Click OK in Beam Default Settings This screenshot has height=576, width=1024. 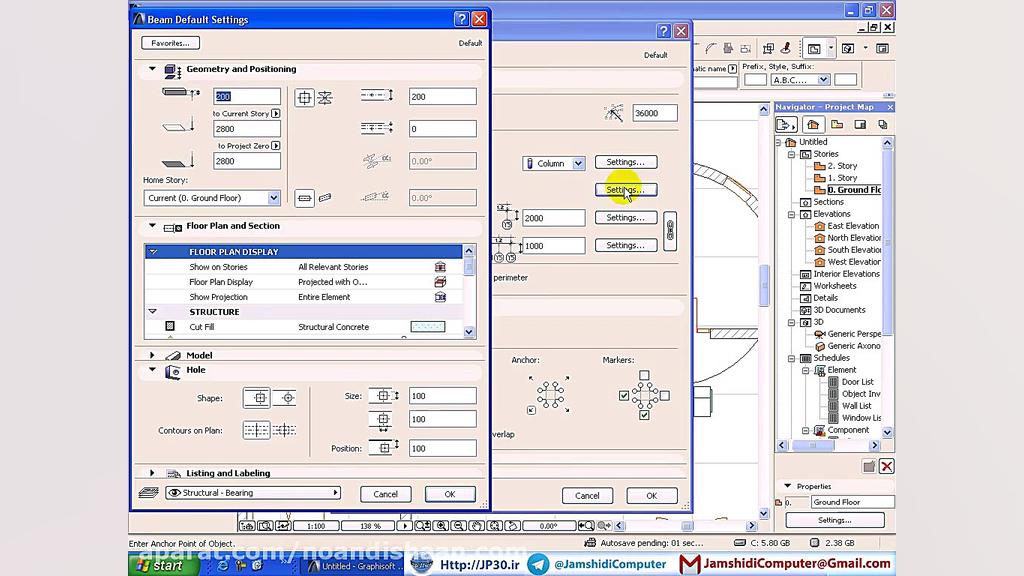coord(450,494)
